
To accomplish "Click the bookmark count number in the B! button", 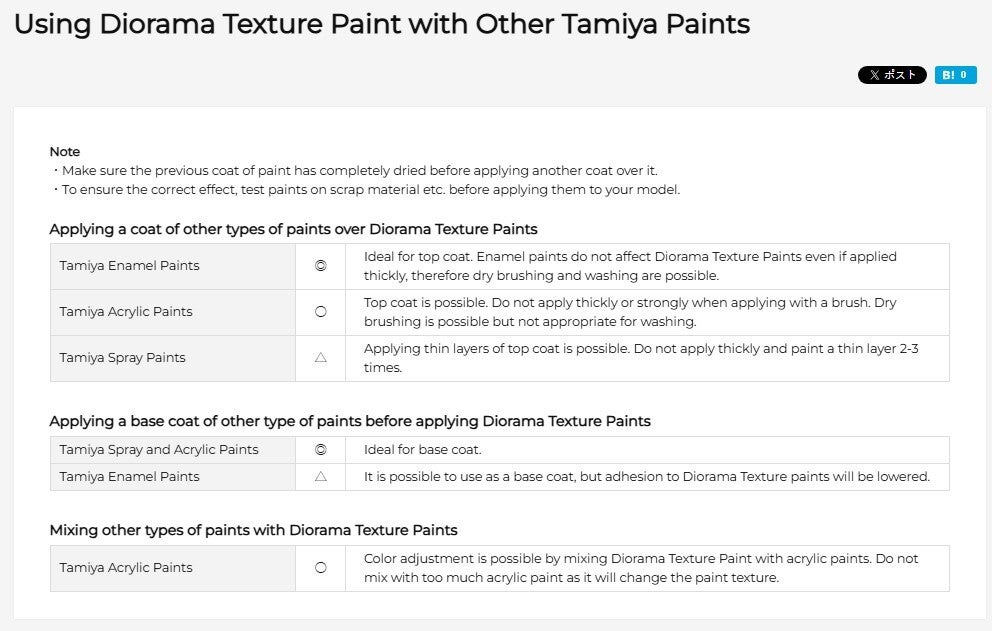I will (x=964, y=75).
